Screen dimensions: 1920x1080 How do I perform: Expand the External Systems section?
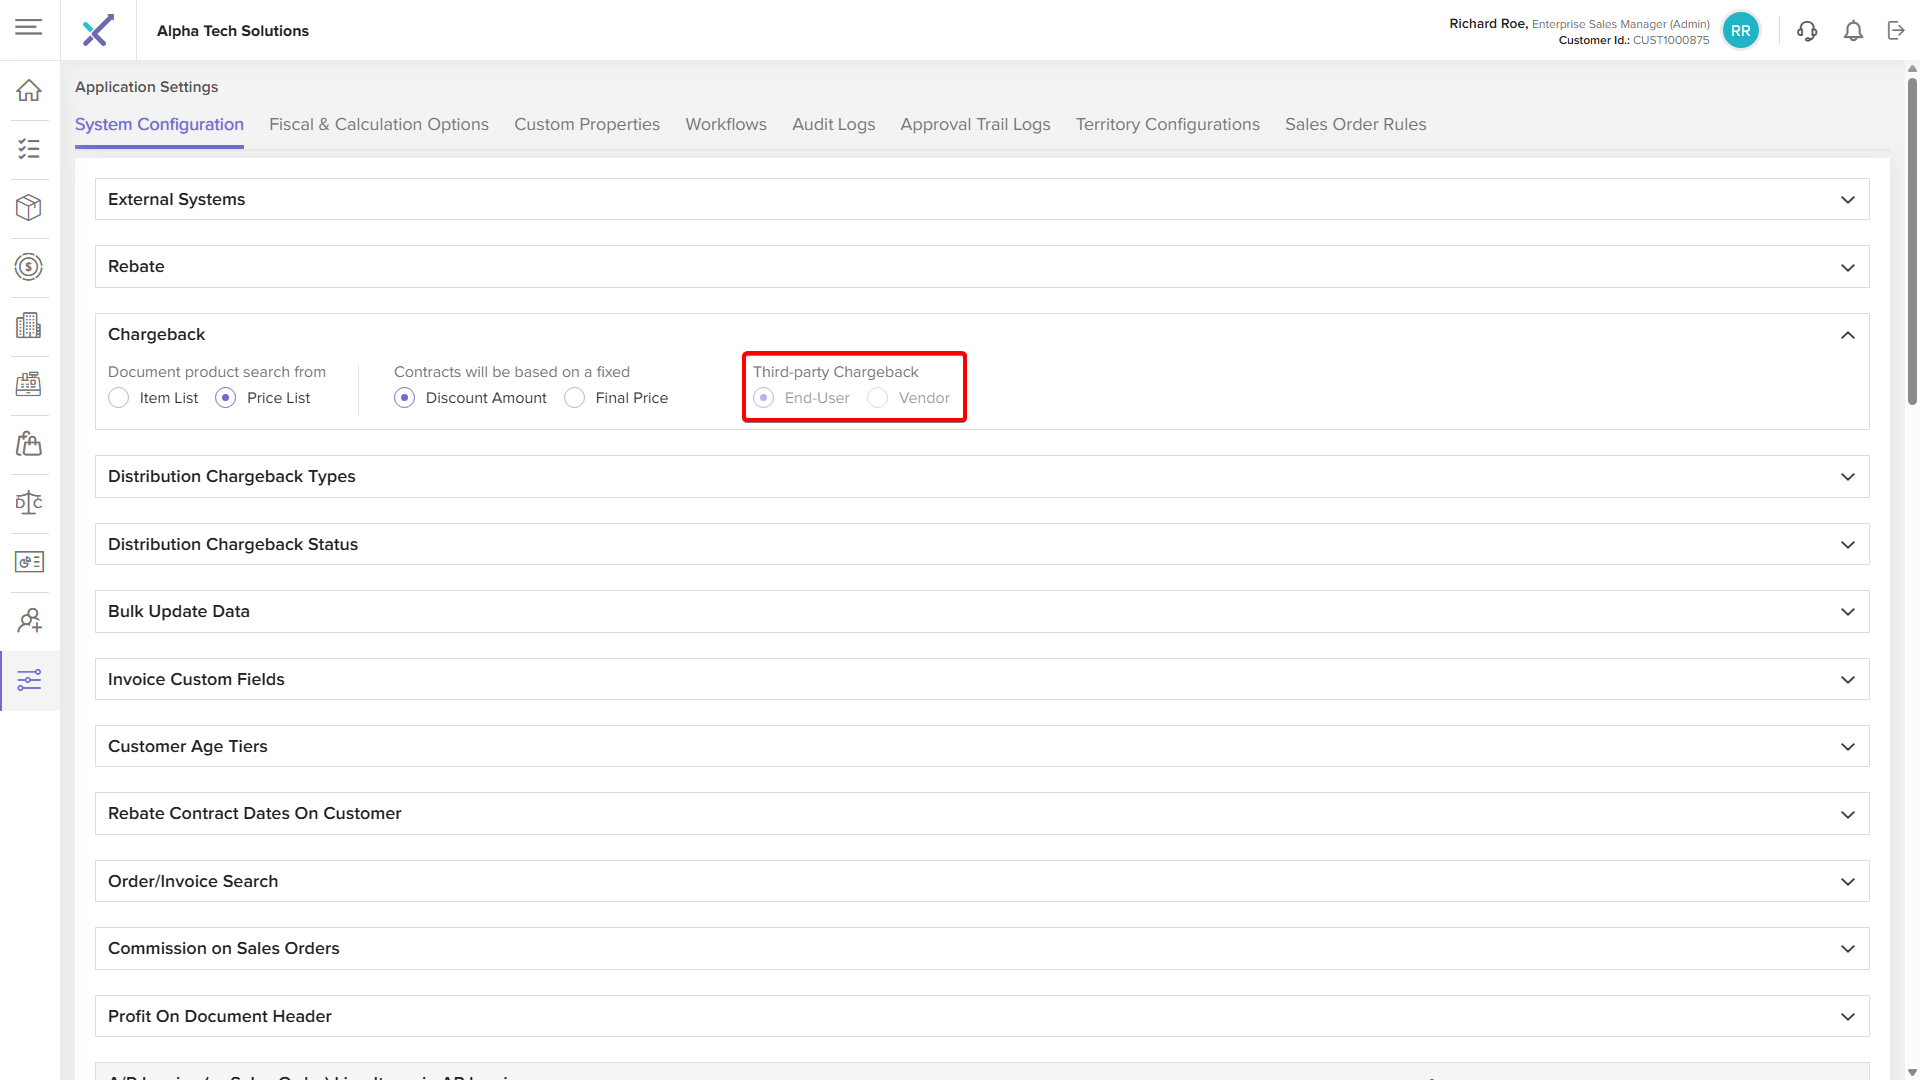tap(1847, 200)
